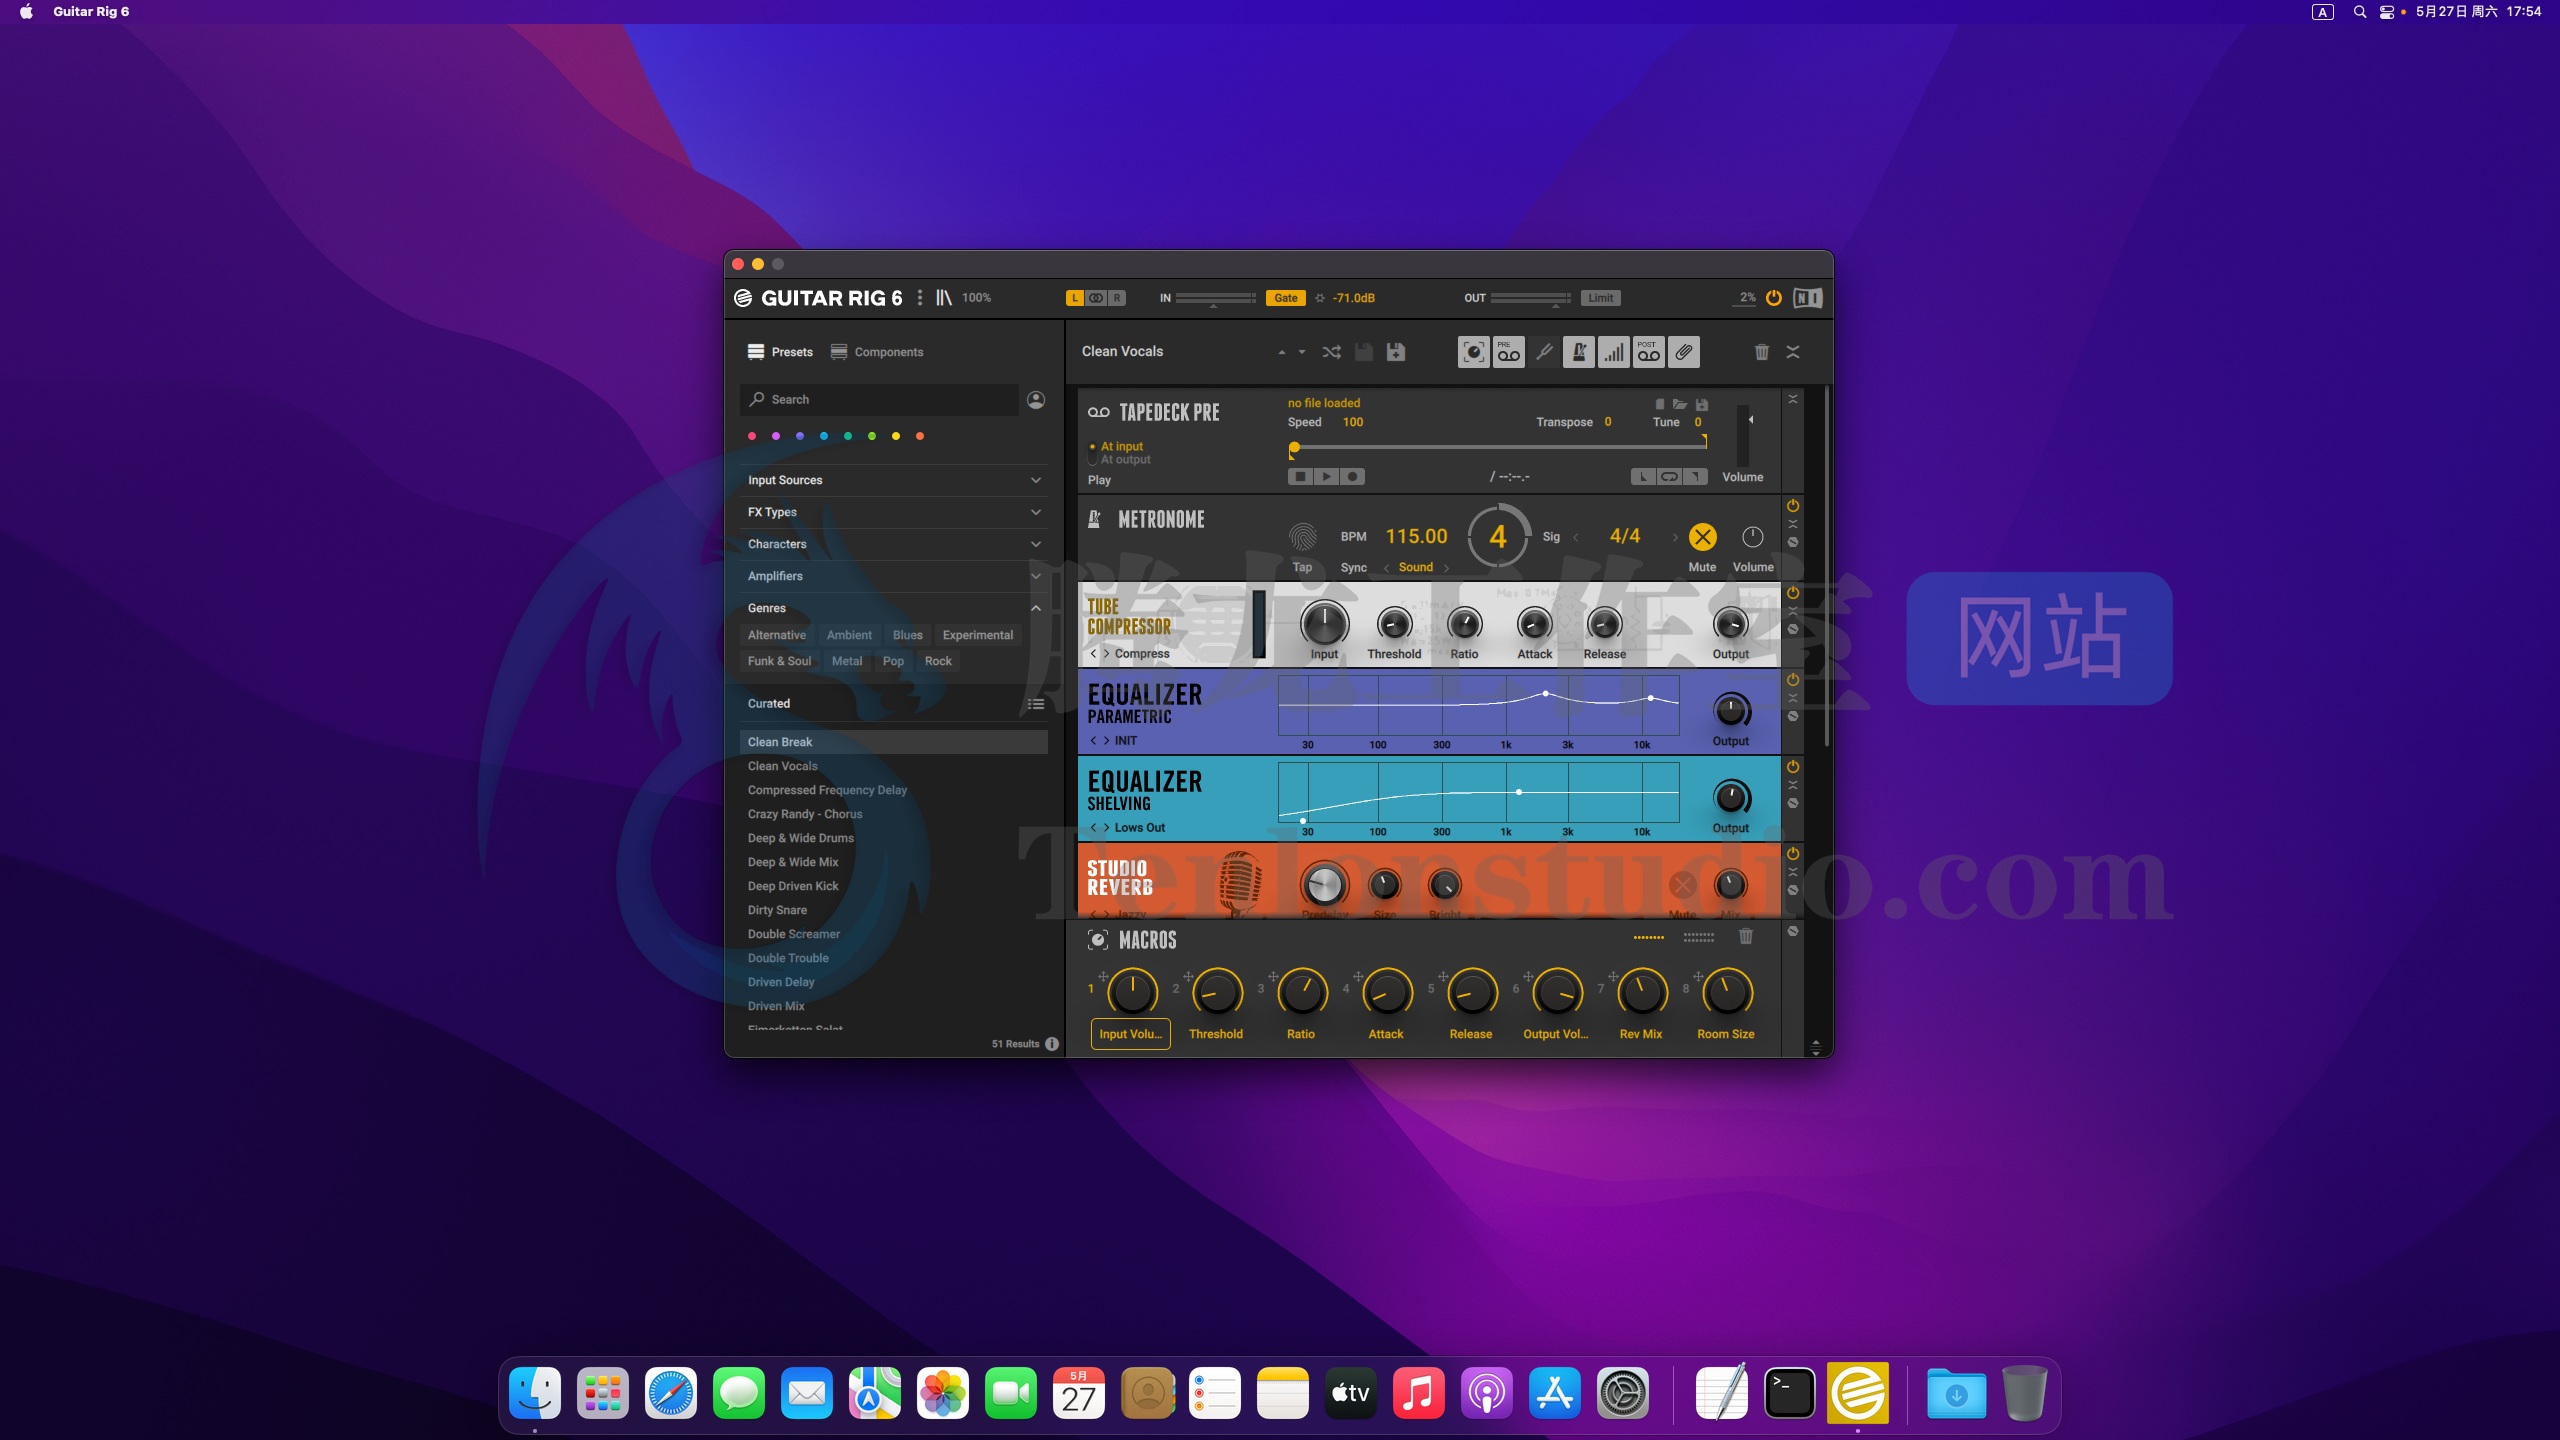
Task: Show results info icon at browser bottom
Action: pos(1052,1044)
